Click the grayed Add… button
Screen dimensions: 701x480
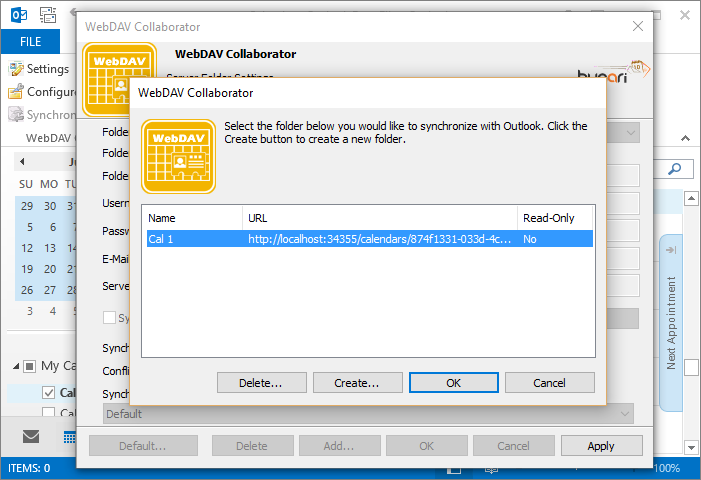[339, 446]
